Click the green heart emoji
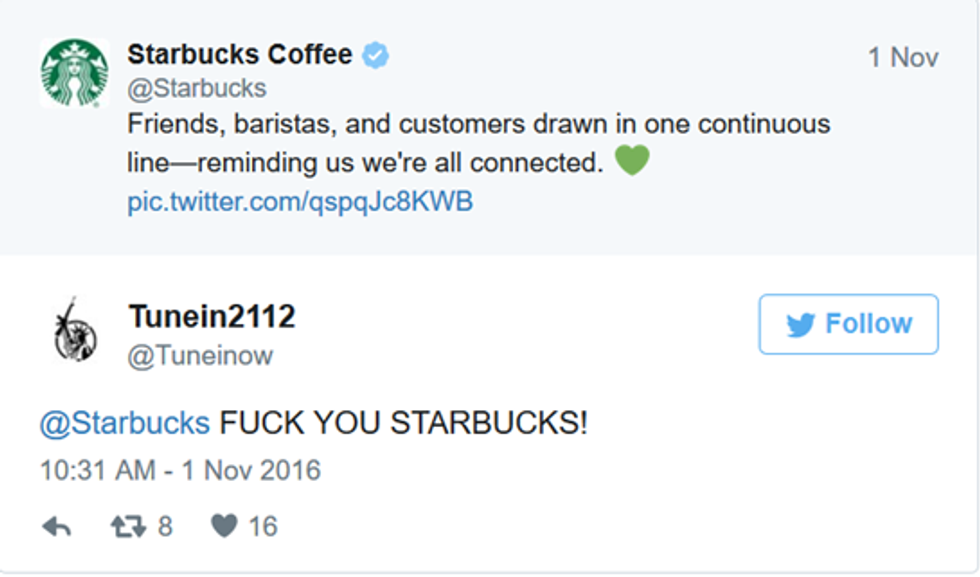 point(631,160)
